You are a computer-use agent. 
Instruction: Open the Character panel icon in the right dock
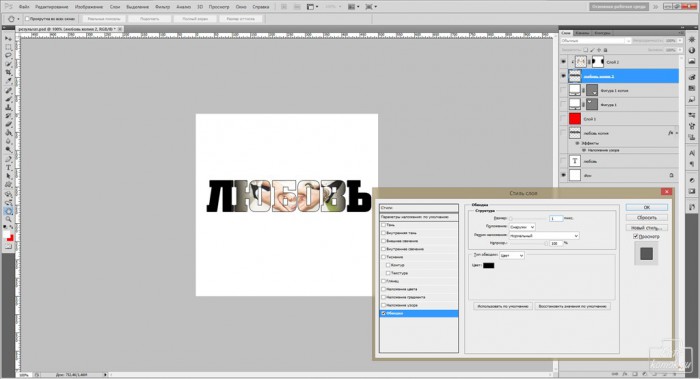pos(692,153)
